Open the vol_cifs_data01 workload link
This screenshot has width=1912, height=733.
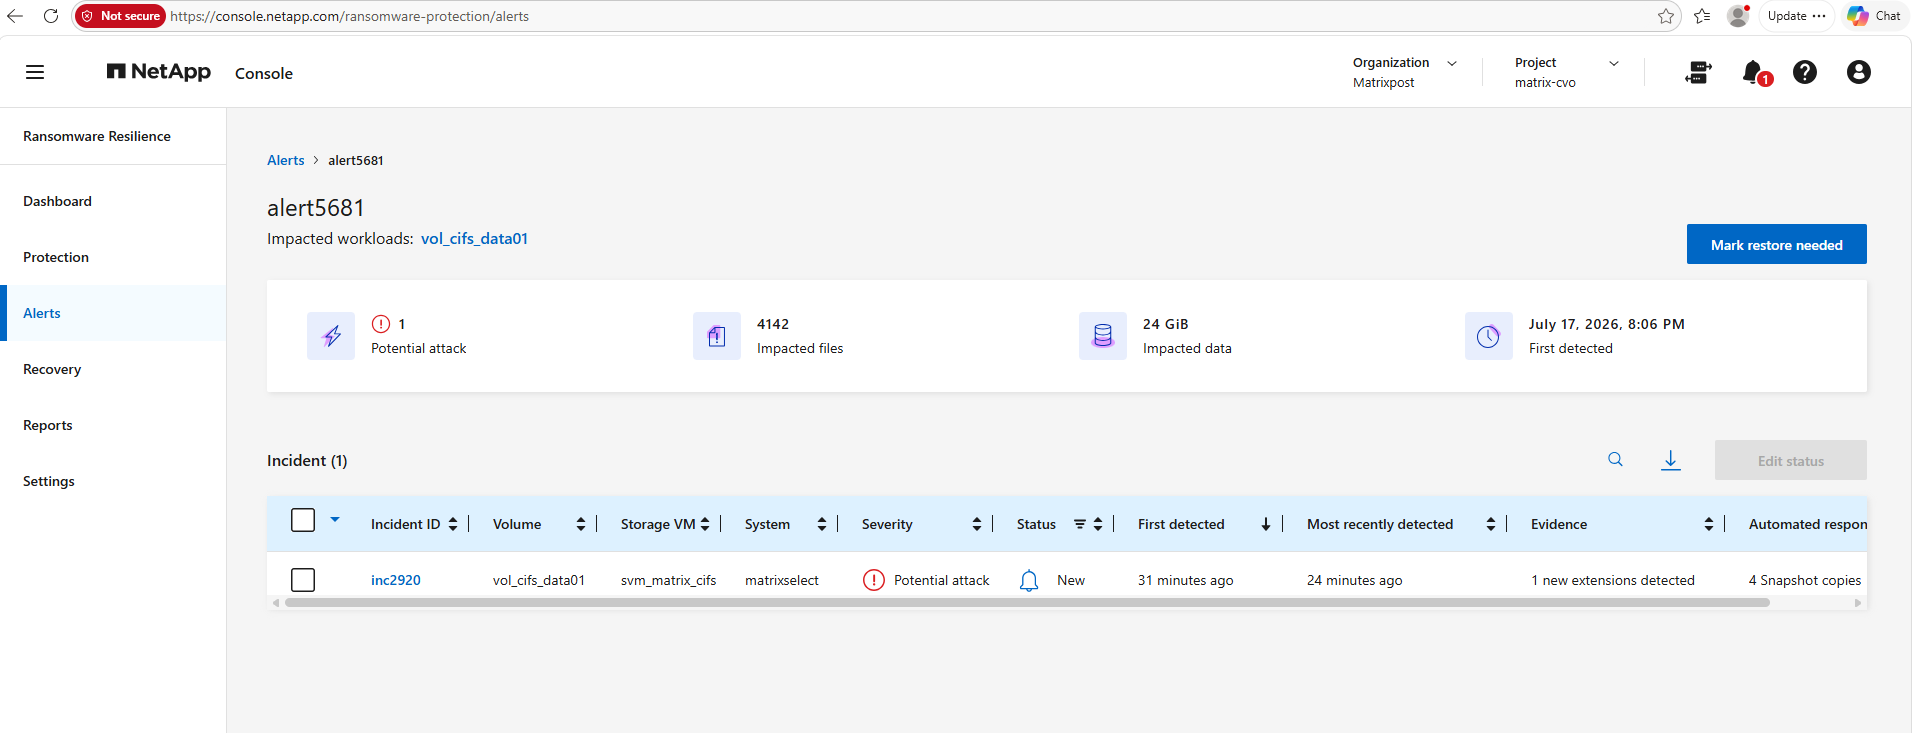[474, 238]
